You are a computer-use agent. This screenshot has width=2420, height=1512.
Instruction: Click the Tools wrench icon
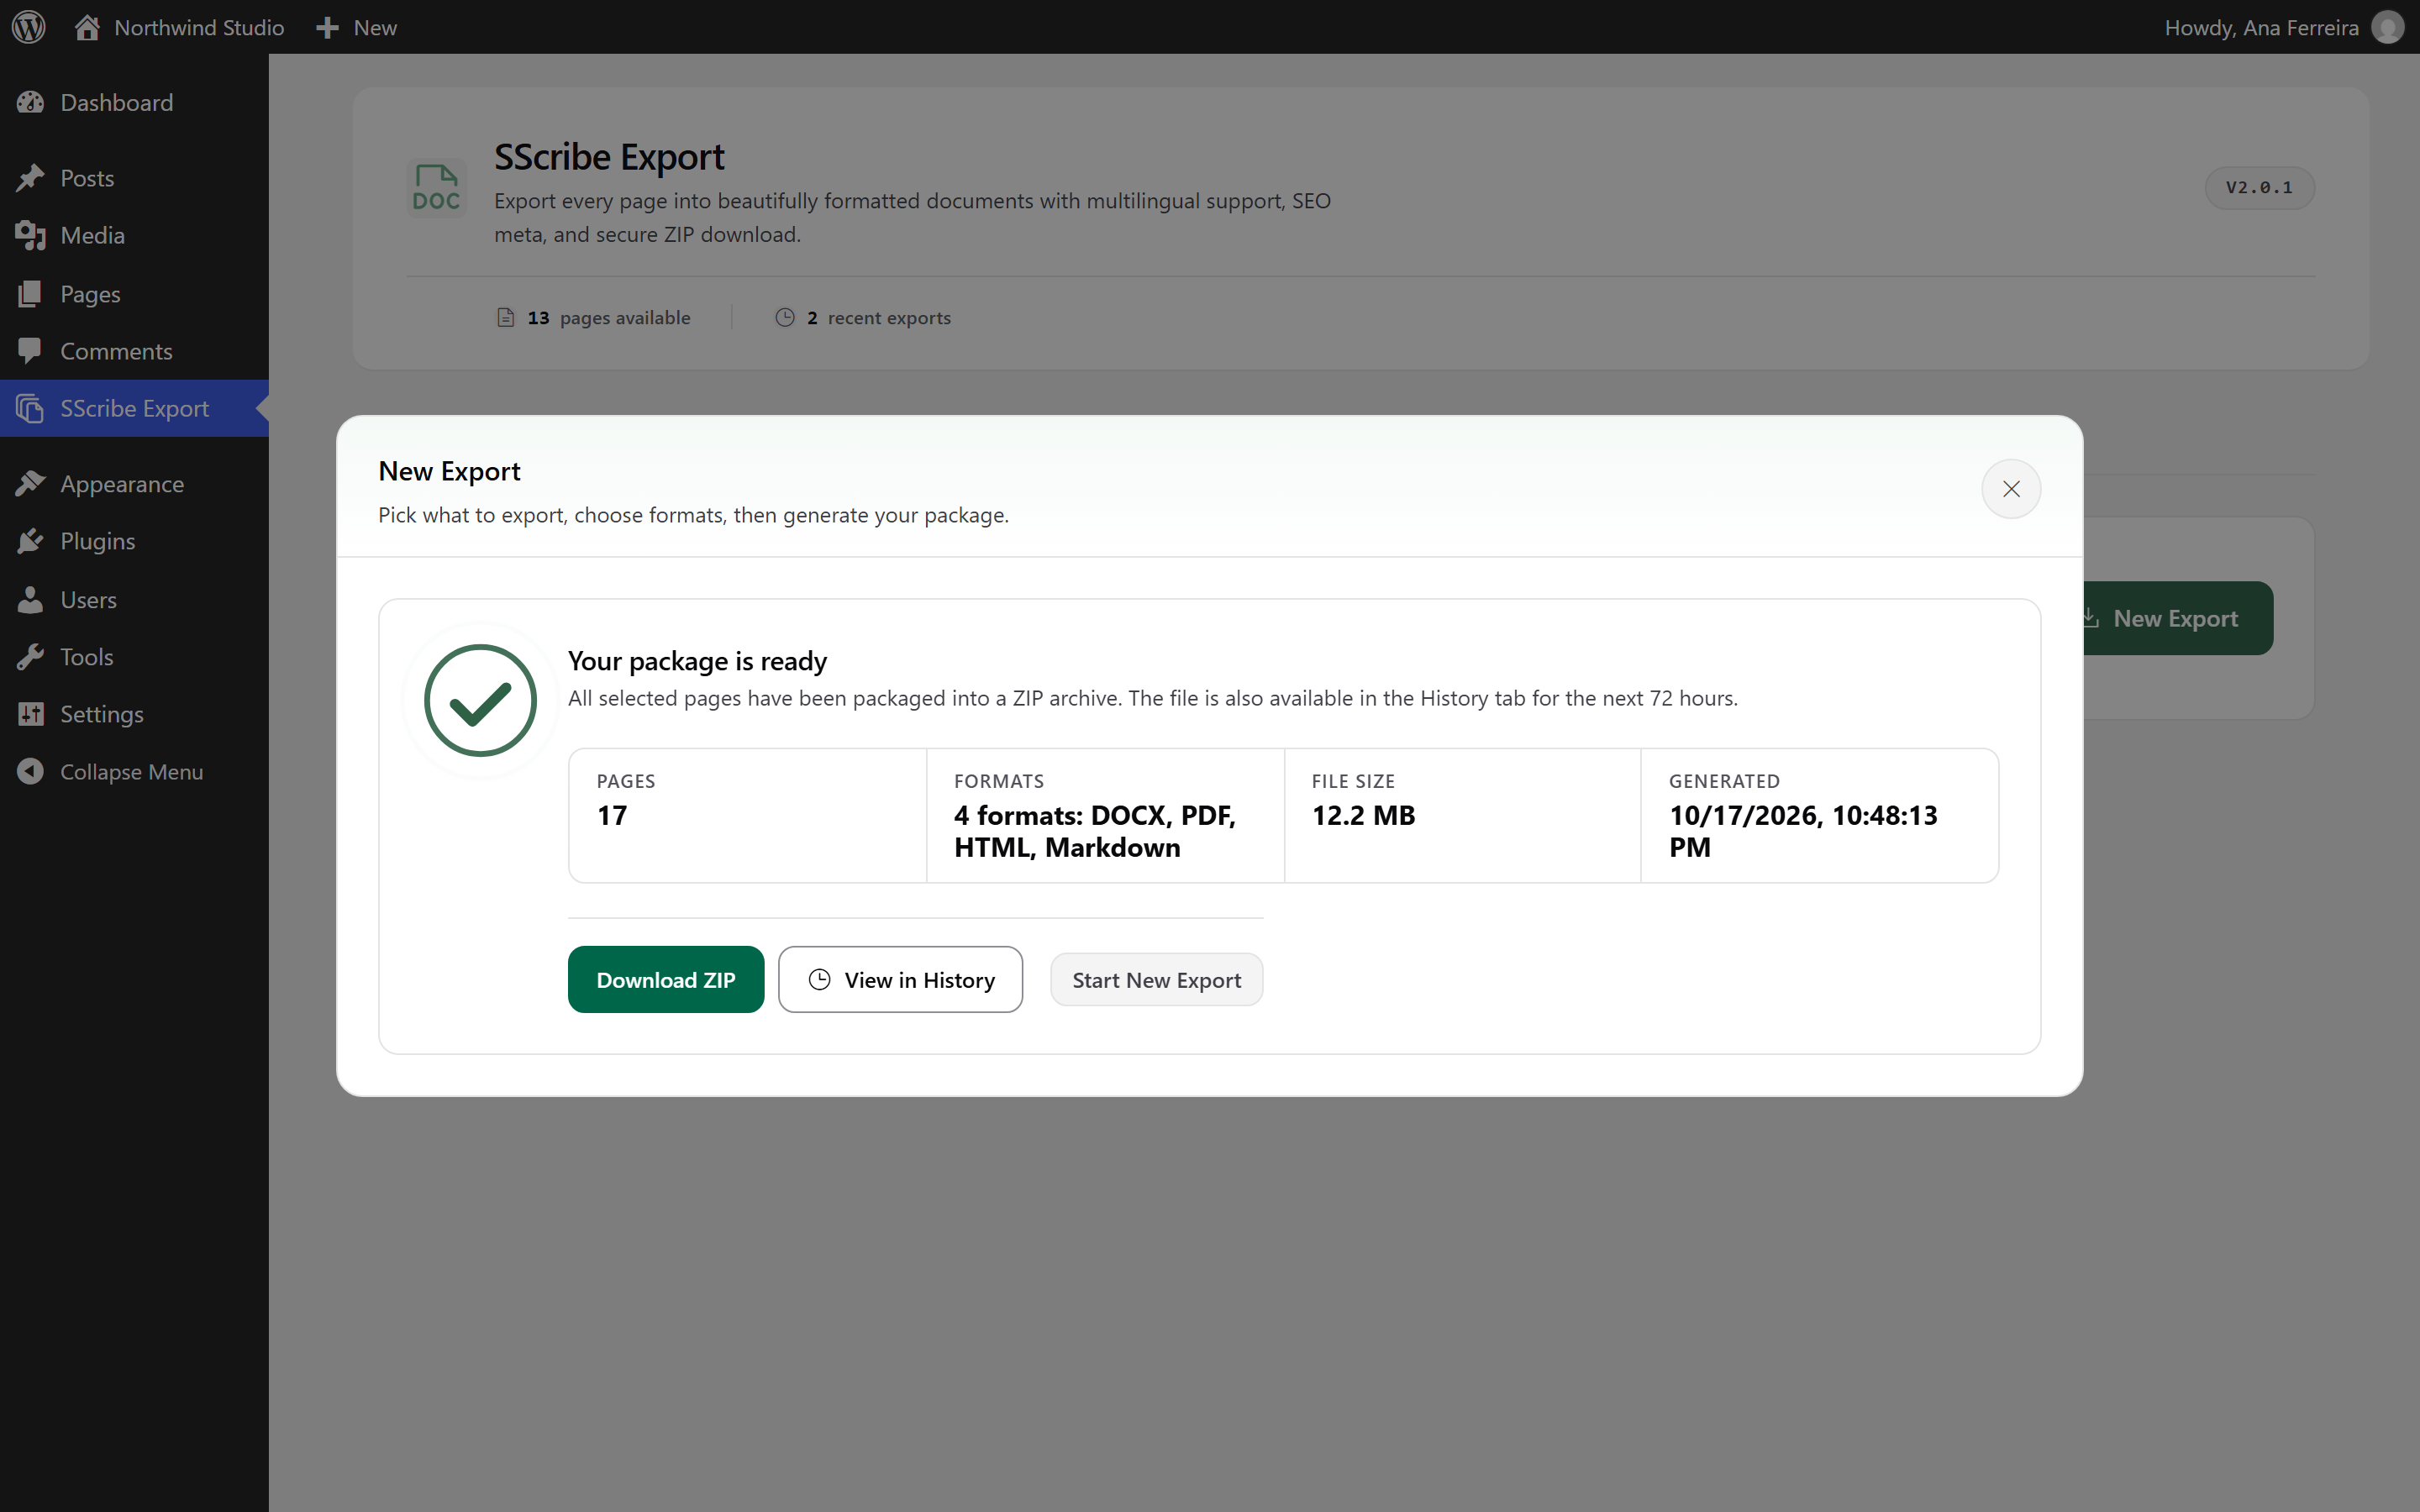coord(31,657)
